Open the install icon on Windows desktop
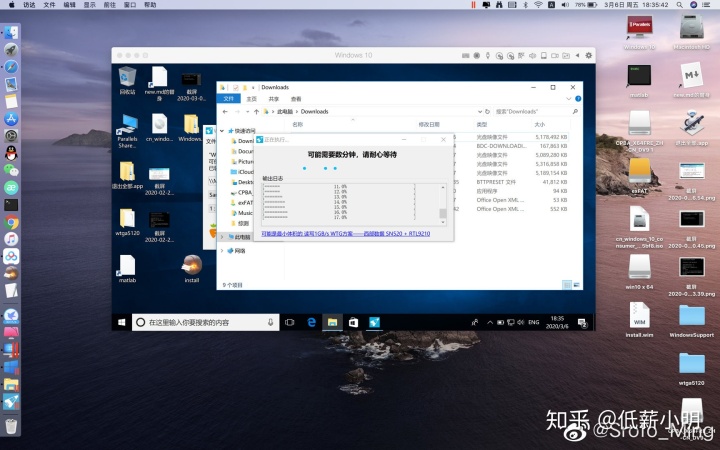The width and height of the screenshot is (720, 450). coord(192,269)
